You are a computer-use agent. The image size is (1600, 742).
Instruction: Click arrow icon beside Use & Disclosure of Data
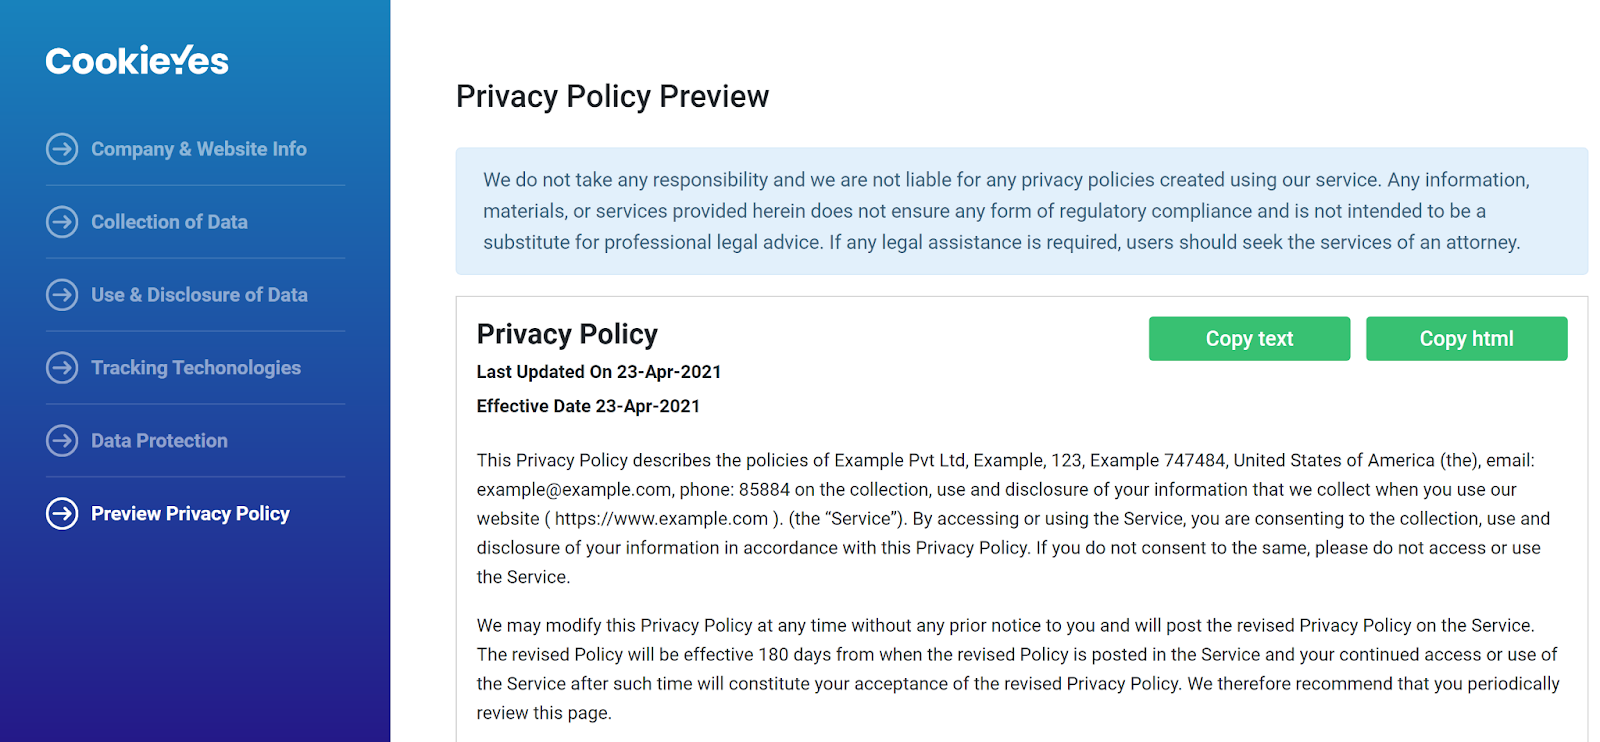point(62,295)
